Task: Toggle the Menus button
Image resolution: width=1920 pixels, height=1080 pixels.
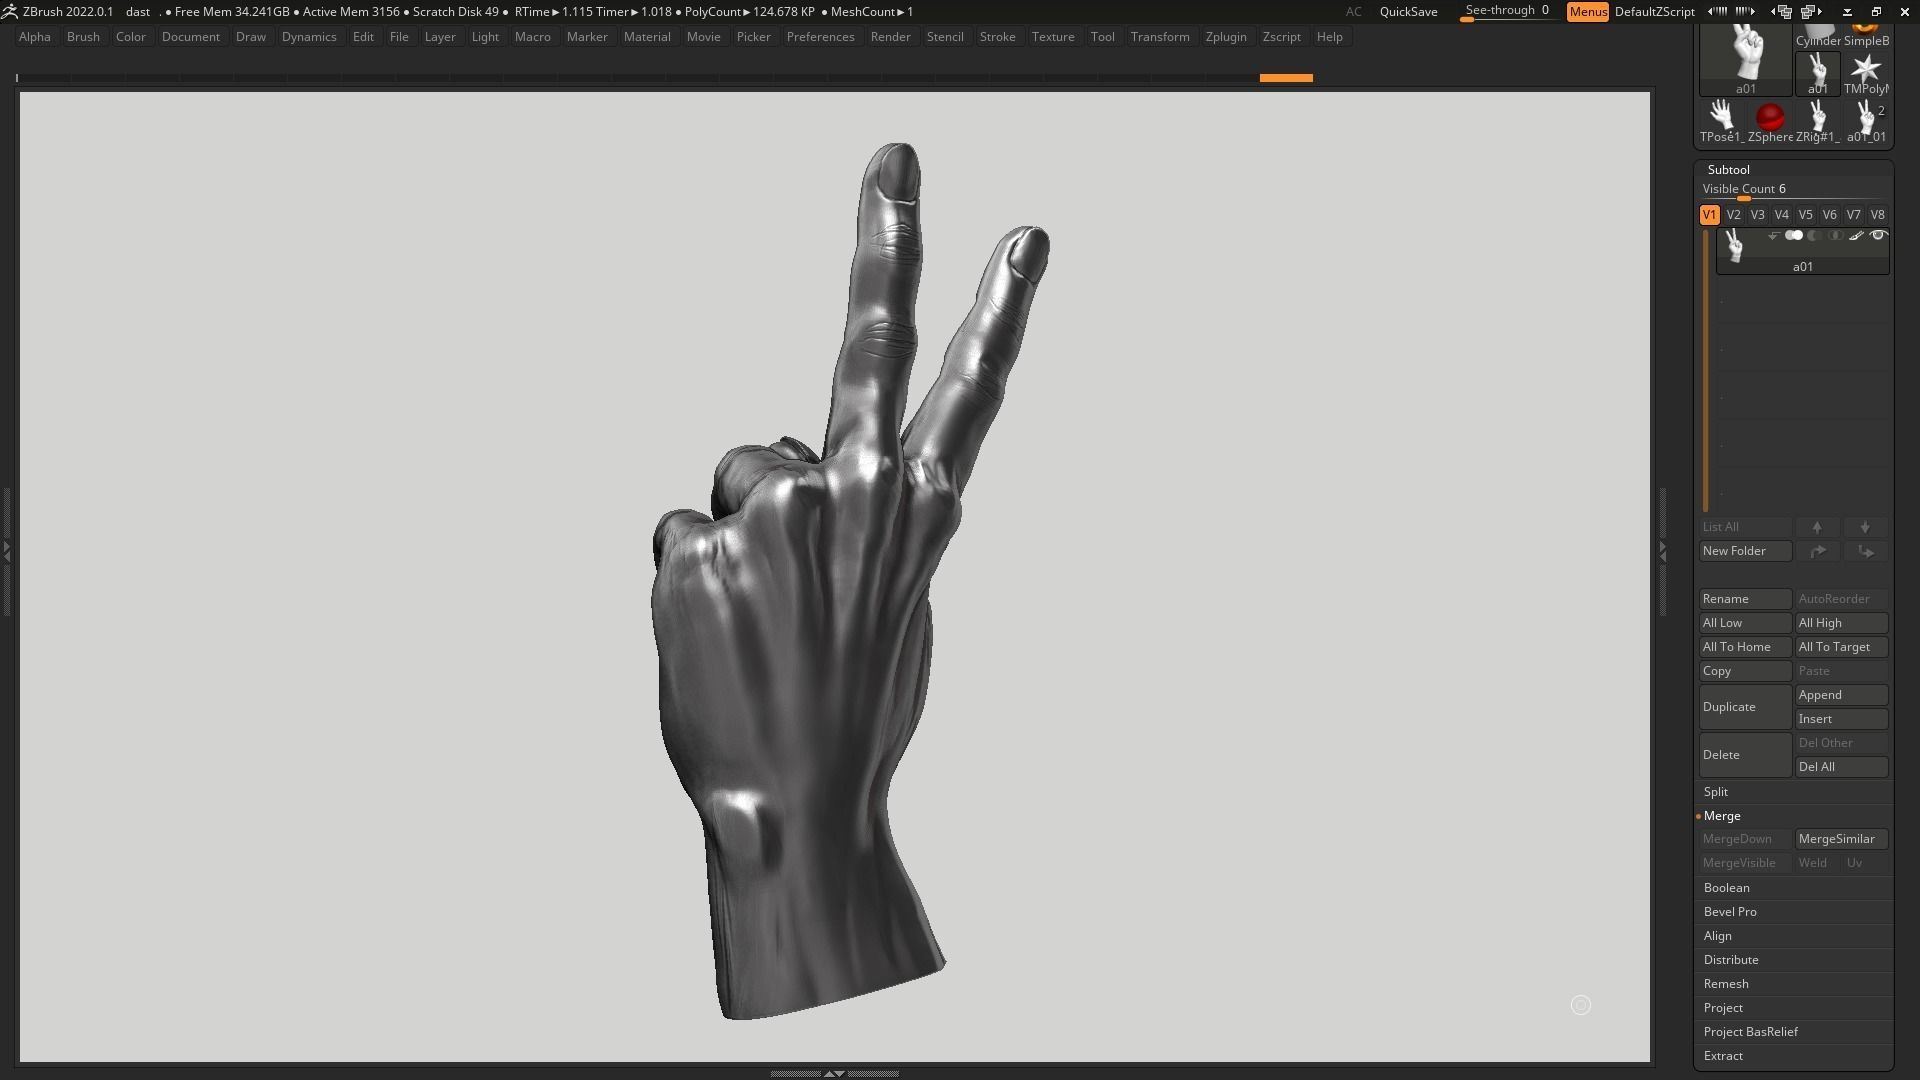Action: click(1588, 12)
